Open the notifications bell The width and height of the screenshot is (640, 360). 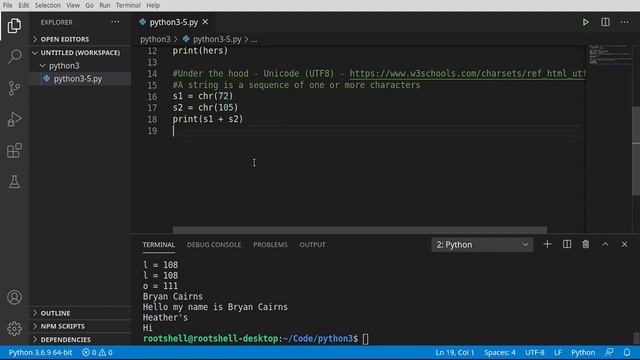[x=627, y=352]
